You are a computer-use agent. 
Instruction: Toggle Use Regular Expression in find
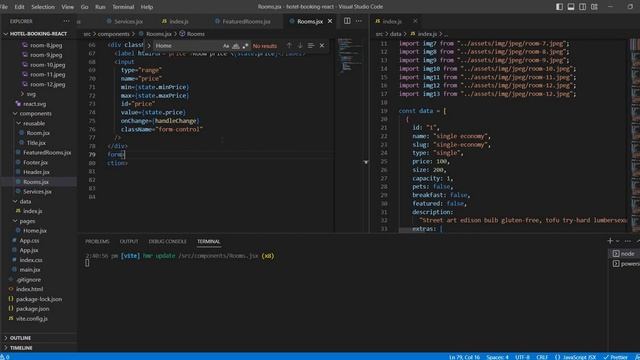[x=245, y=46]
